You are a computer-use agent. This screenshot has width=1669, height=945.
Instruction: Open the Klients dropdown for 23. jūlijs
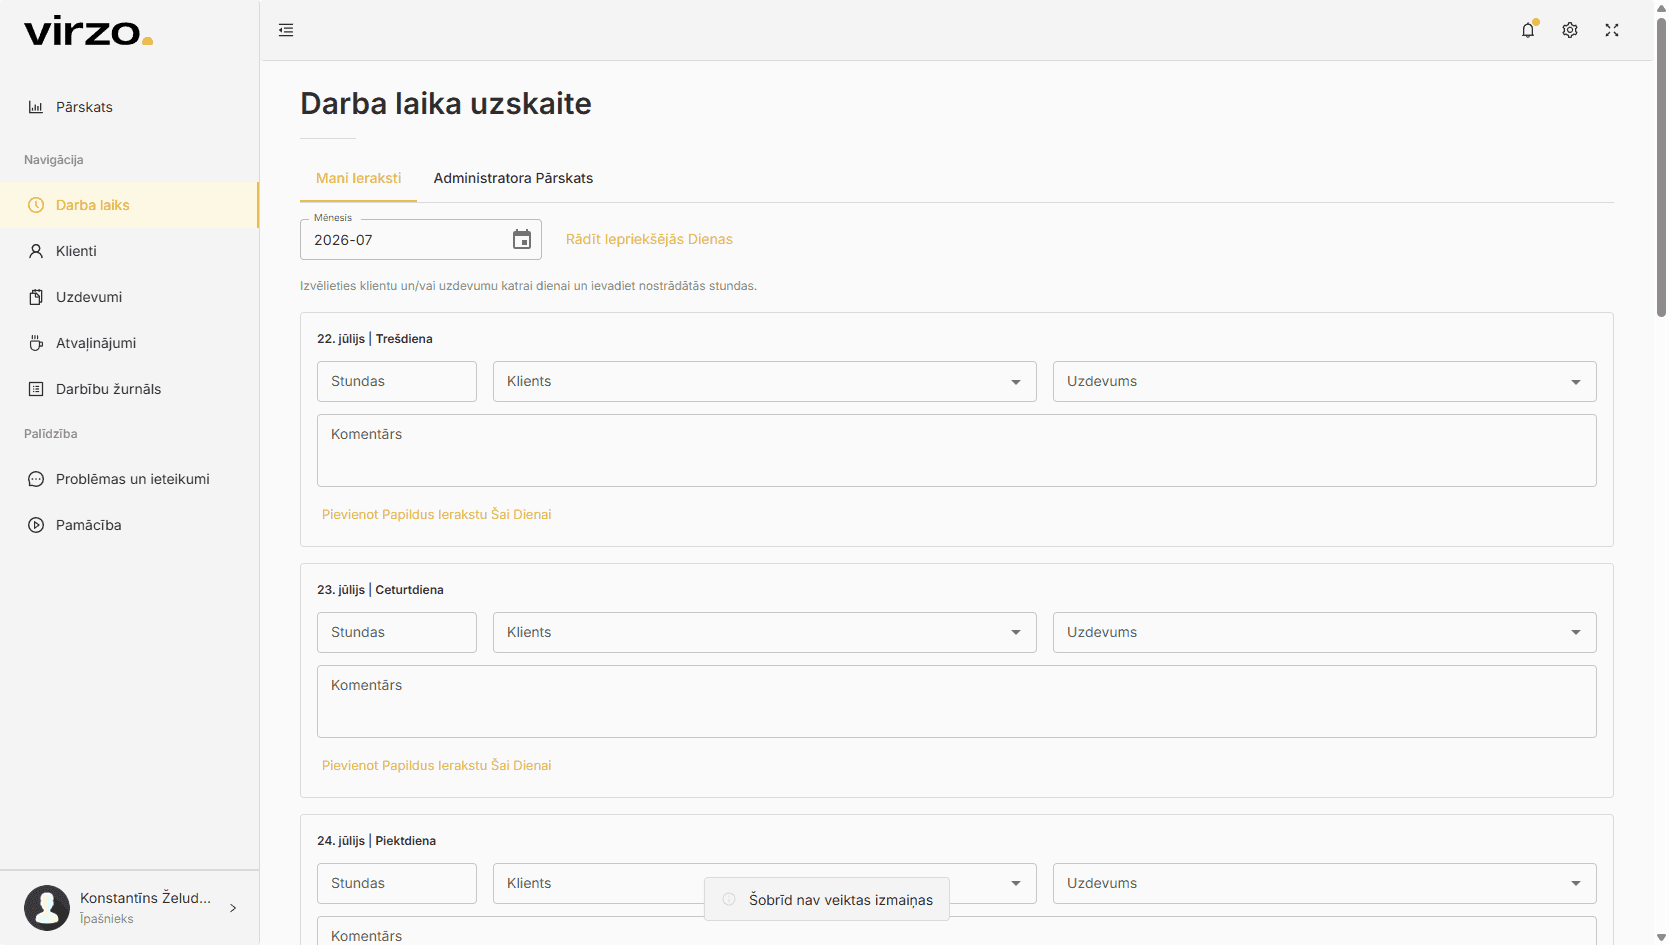tap(765, 633)
